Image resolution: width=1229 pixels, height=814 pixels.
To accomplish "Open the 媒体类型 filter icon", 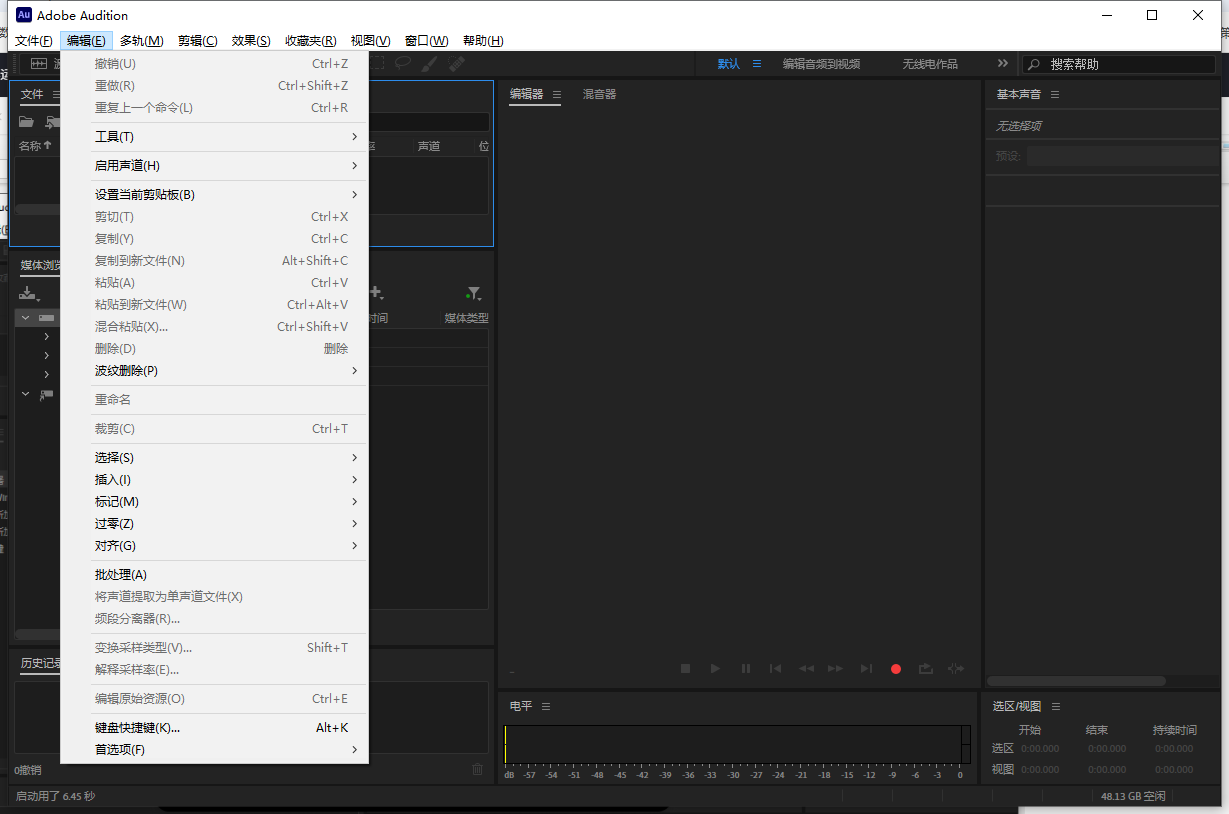I will click(x=473, y=292).
